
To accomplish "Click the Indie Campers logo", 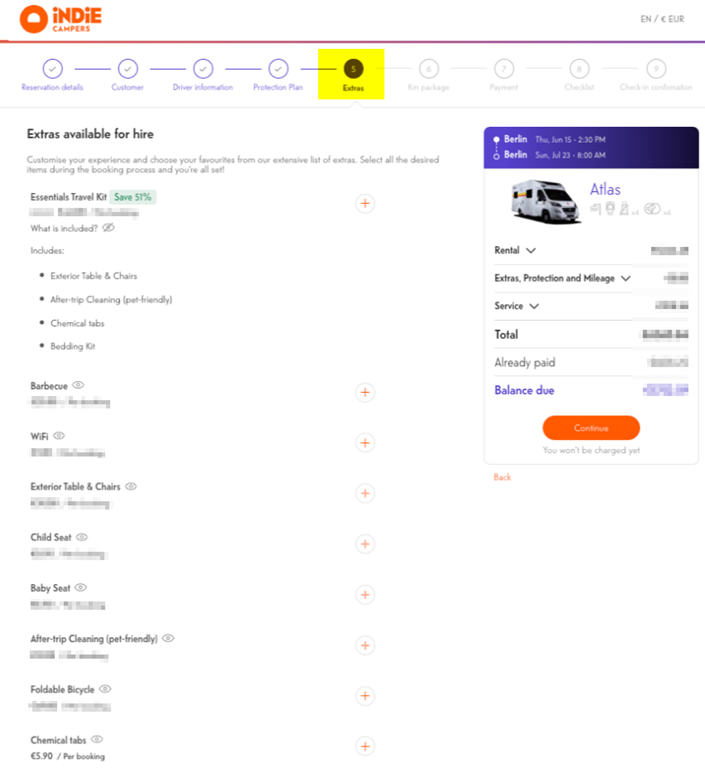I will click(61, 18).
